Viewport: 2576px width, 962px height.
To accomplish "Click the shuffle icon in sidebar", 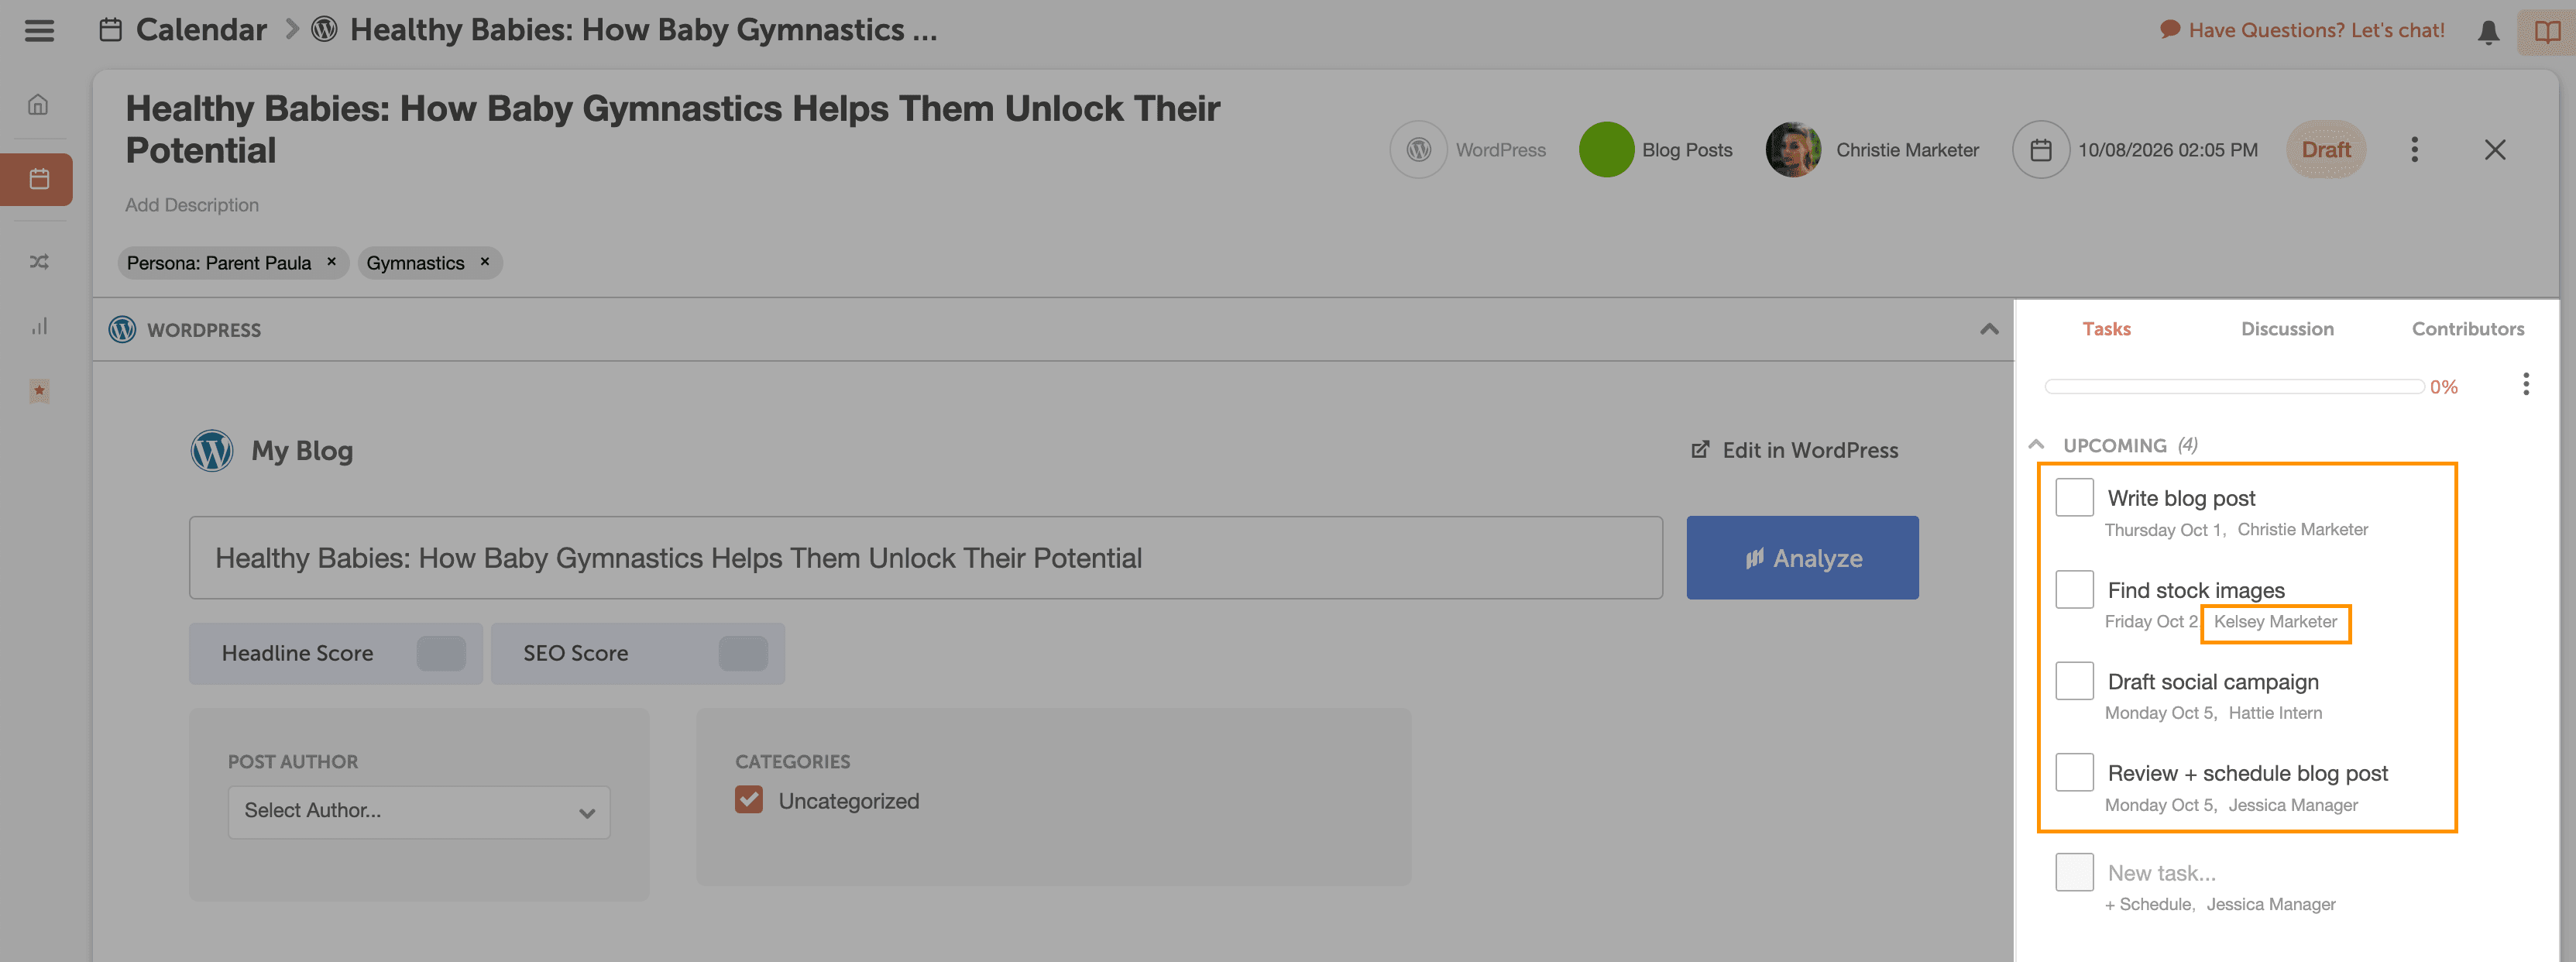I will tap(39, 262).
